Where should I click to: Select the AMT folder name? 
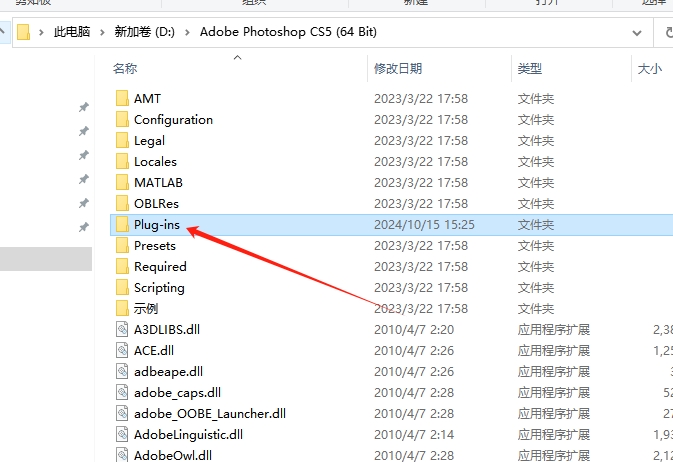tap(147, 98)
